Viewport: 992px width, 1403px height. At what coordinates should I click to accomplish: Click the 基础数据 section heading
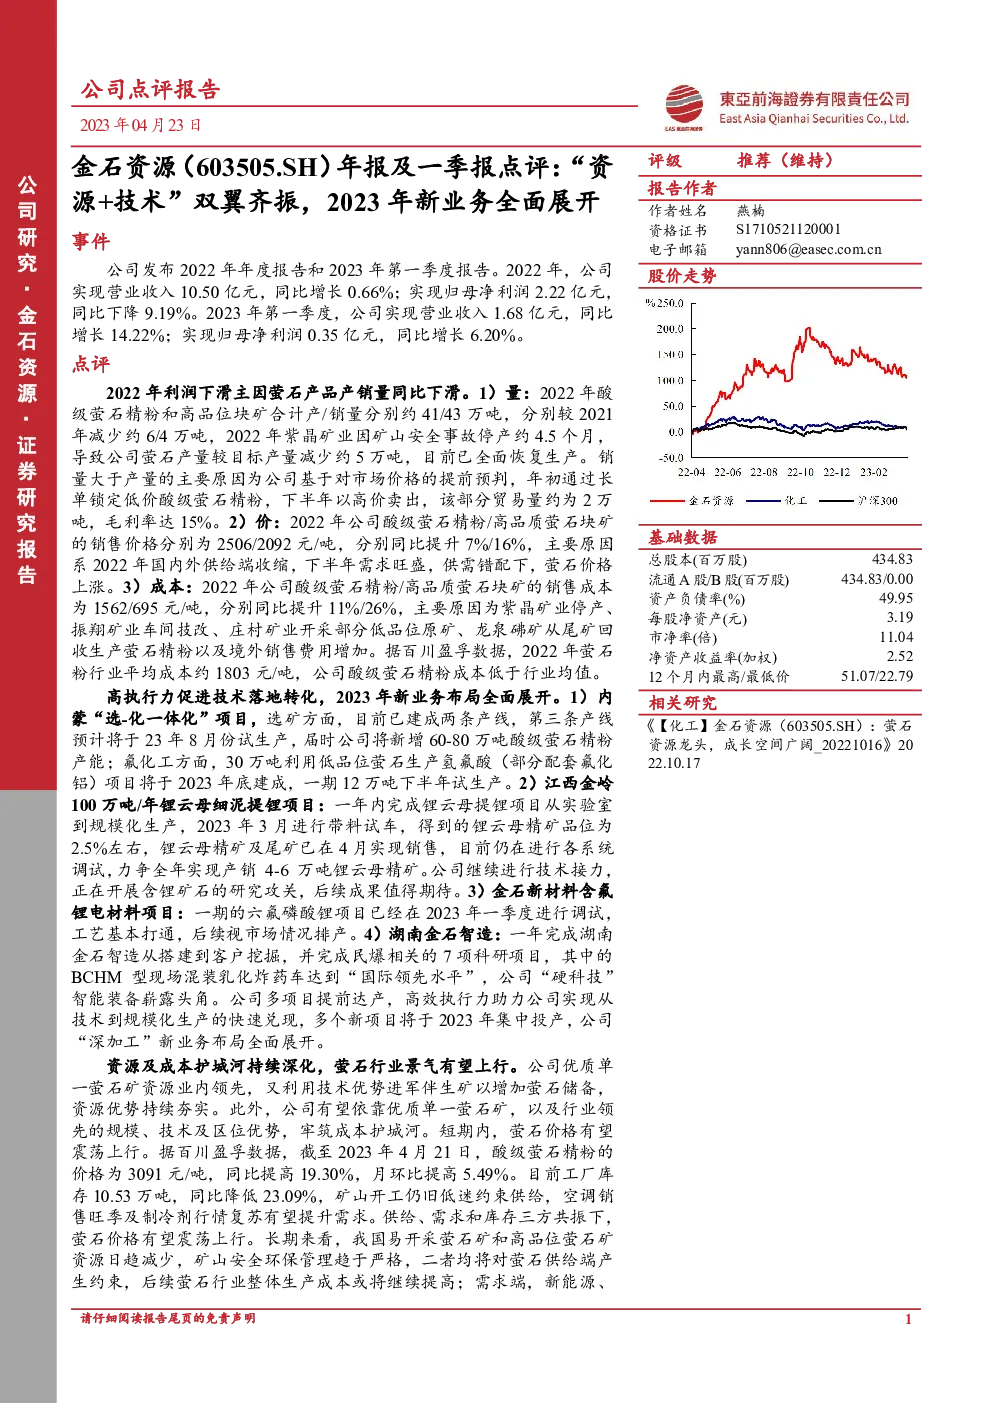[x=682, y=537]
